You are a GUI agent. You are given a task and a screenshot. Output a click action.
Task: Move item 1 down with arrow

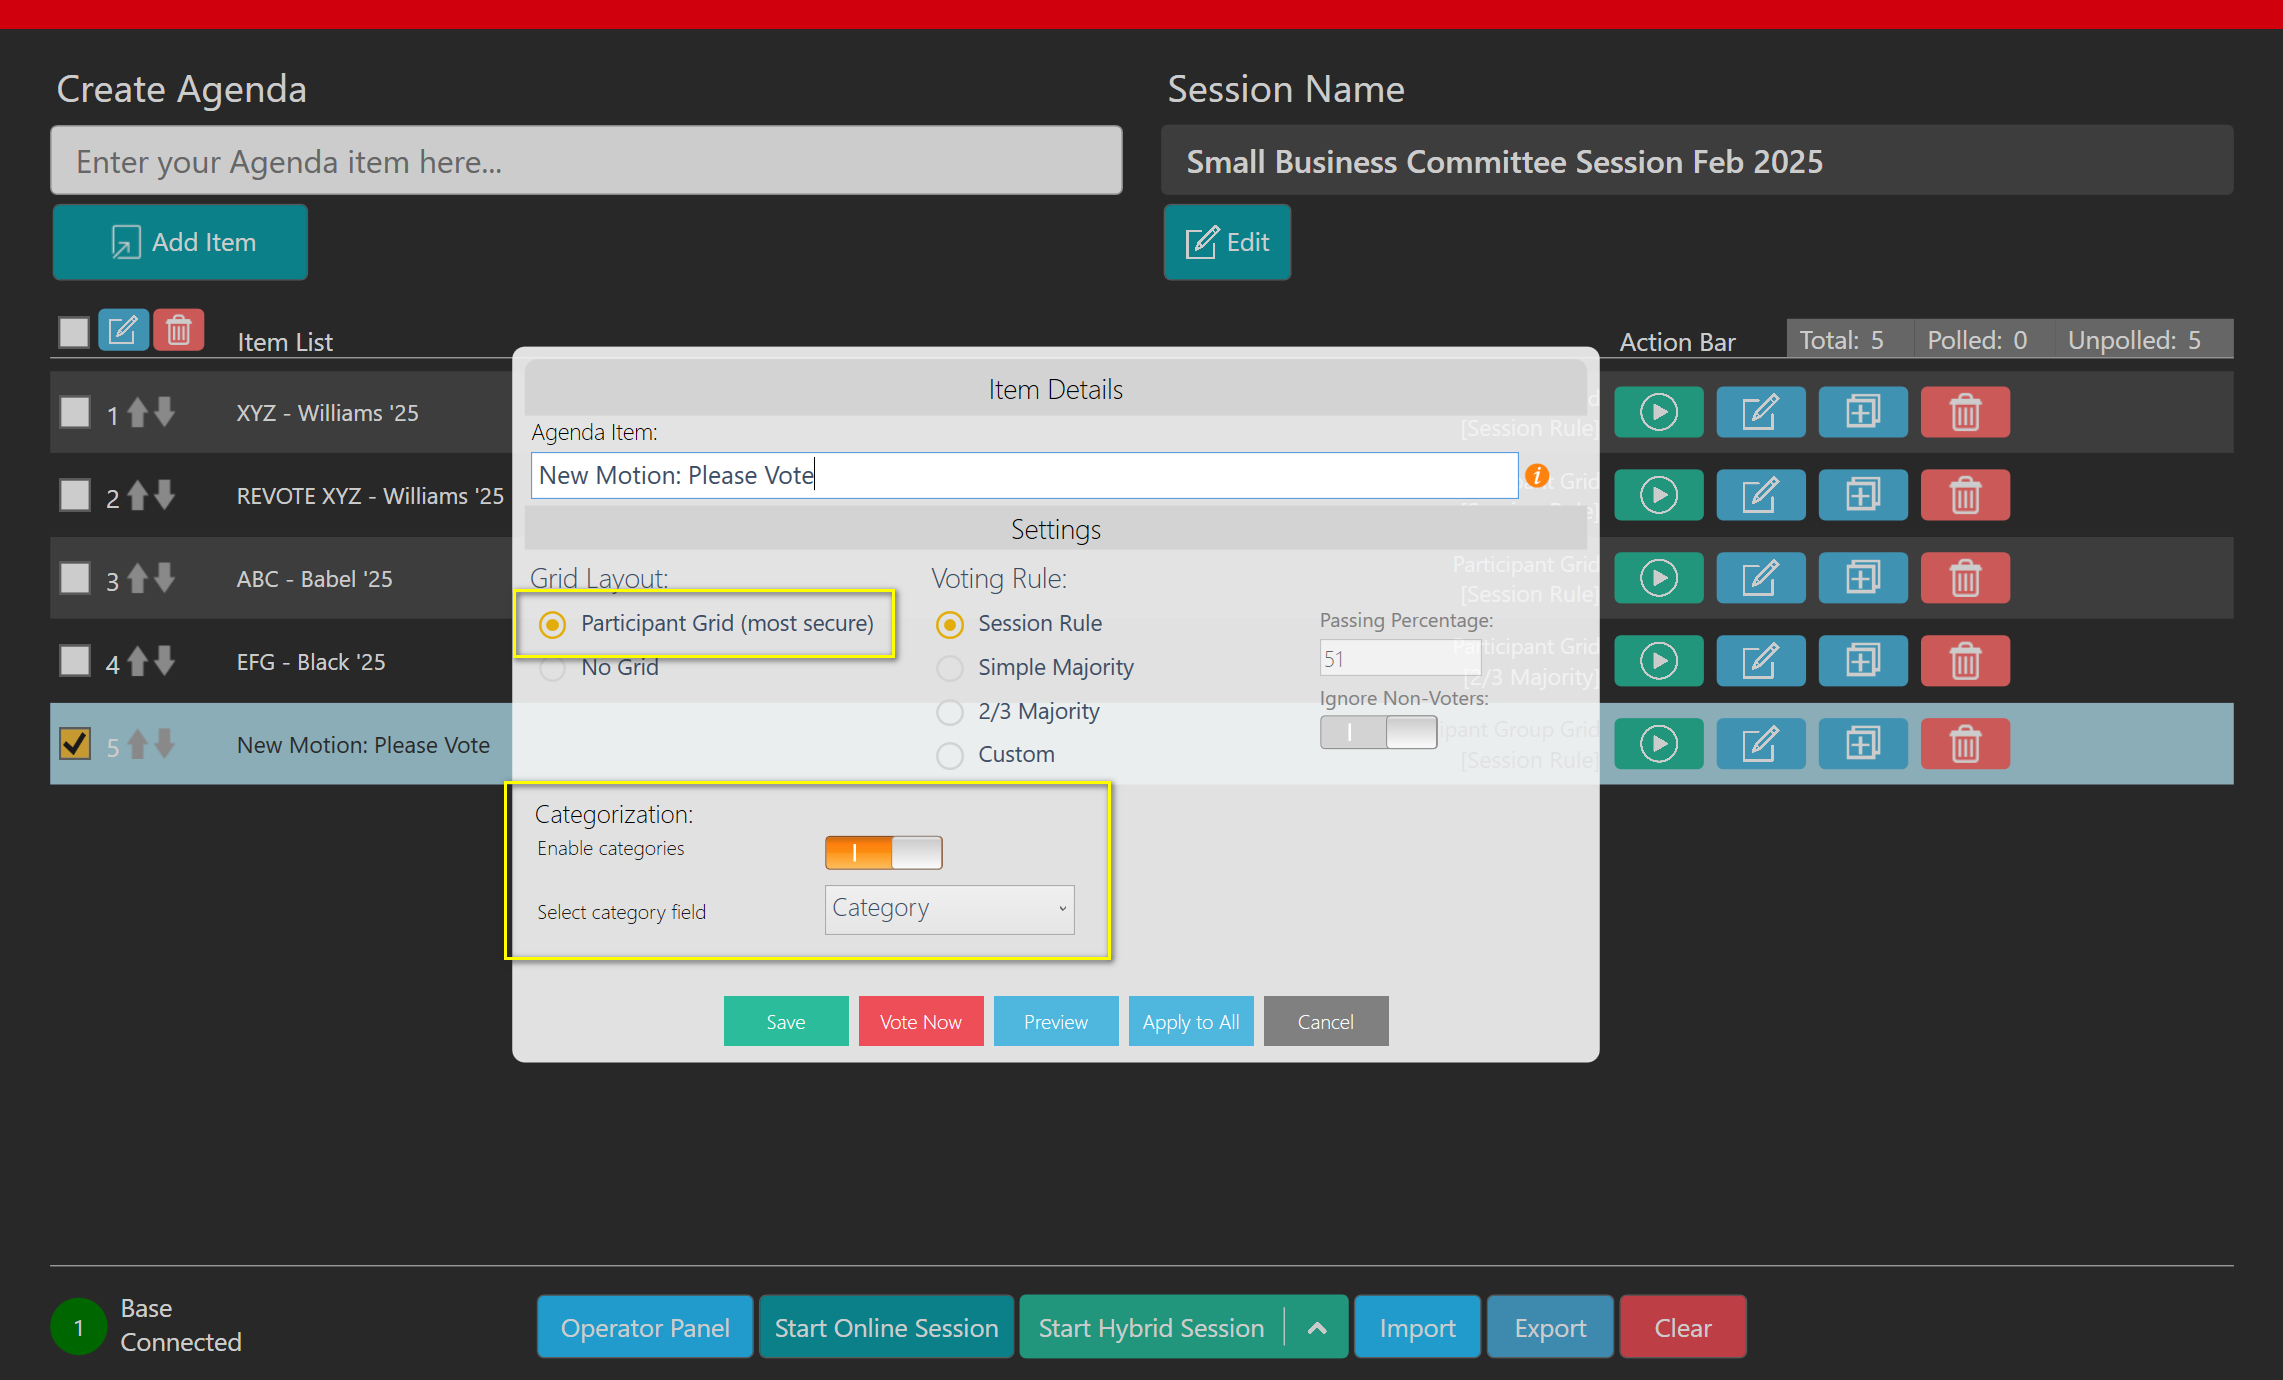(x=165, y=412)
